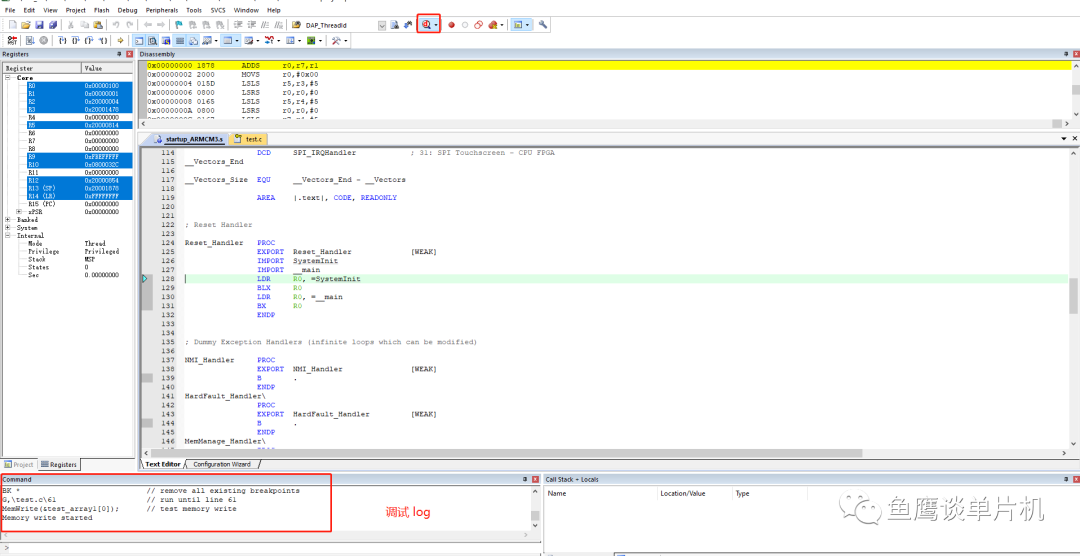Click the Save All icon
This screenshot has width=1080, height=556.
coord(52,25)
